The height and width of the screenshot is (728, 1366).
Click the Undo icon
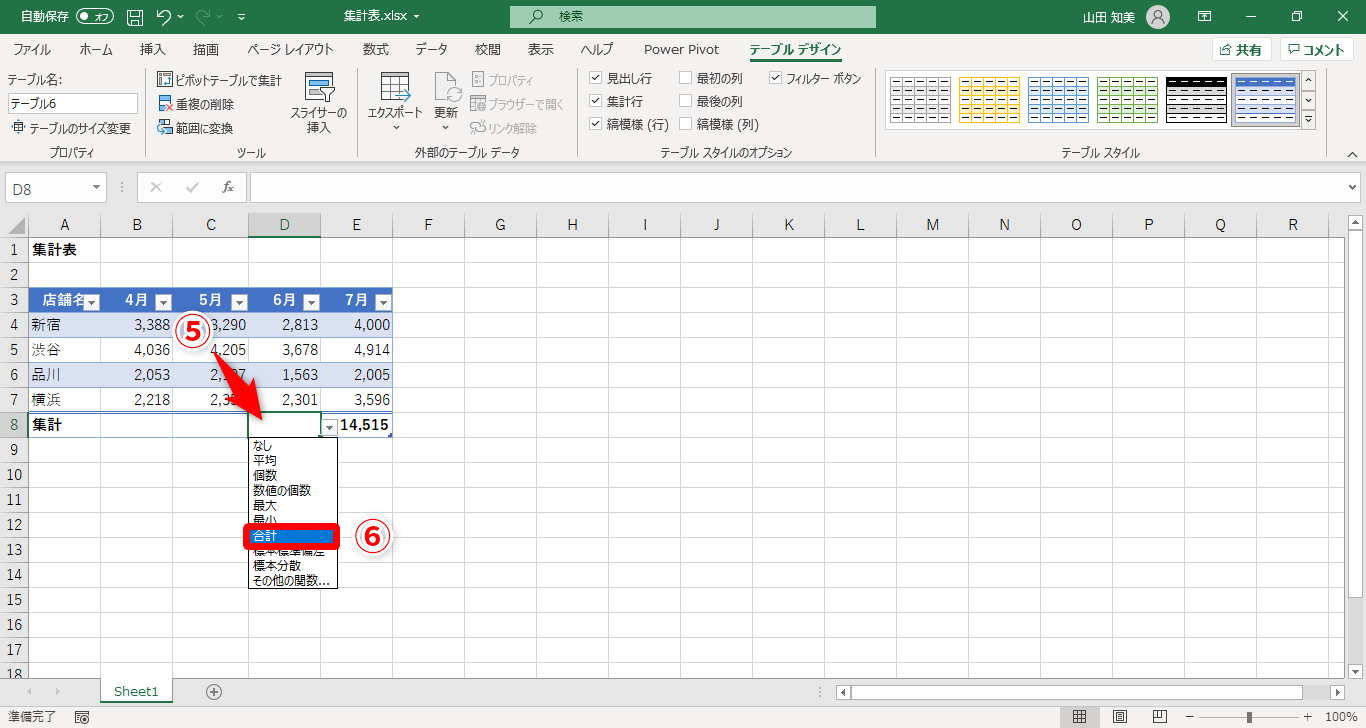point(164,17)
